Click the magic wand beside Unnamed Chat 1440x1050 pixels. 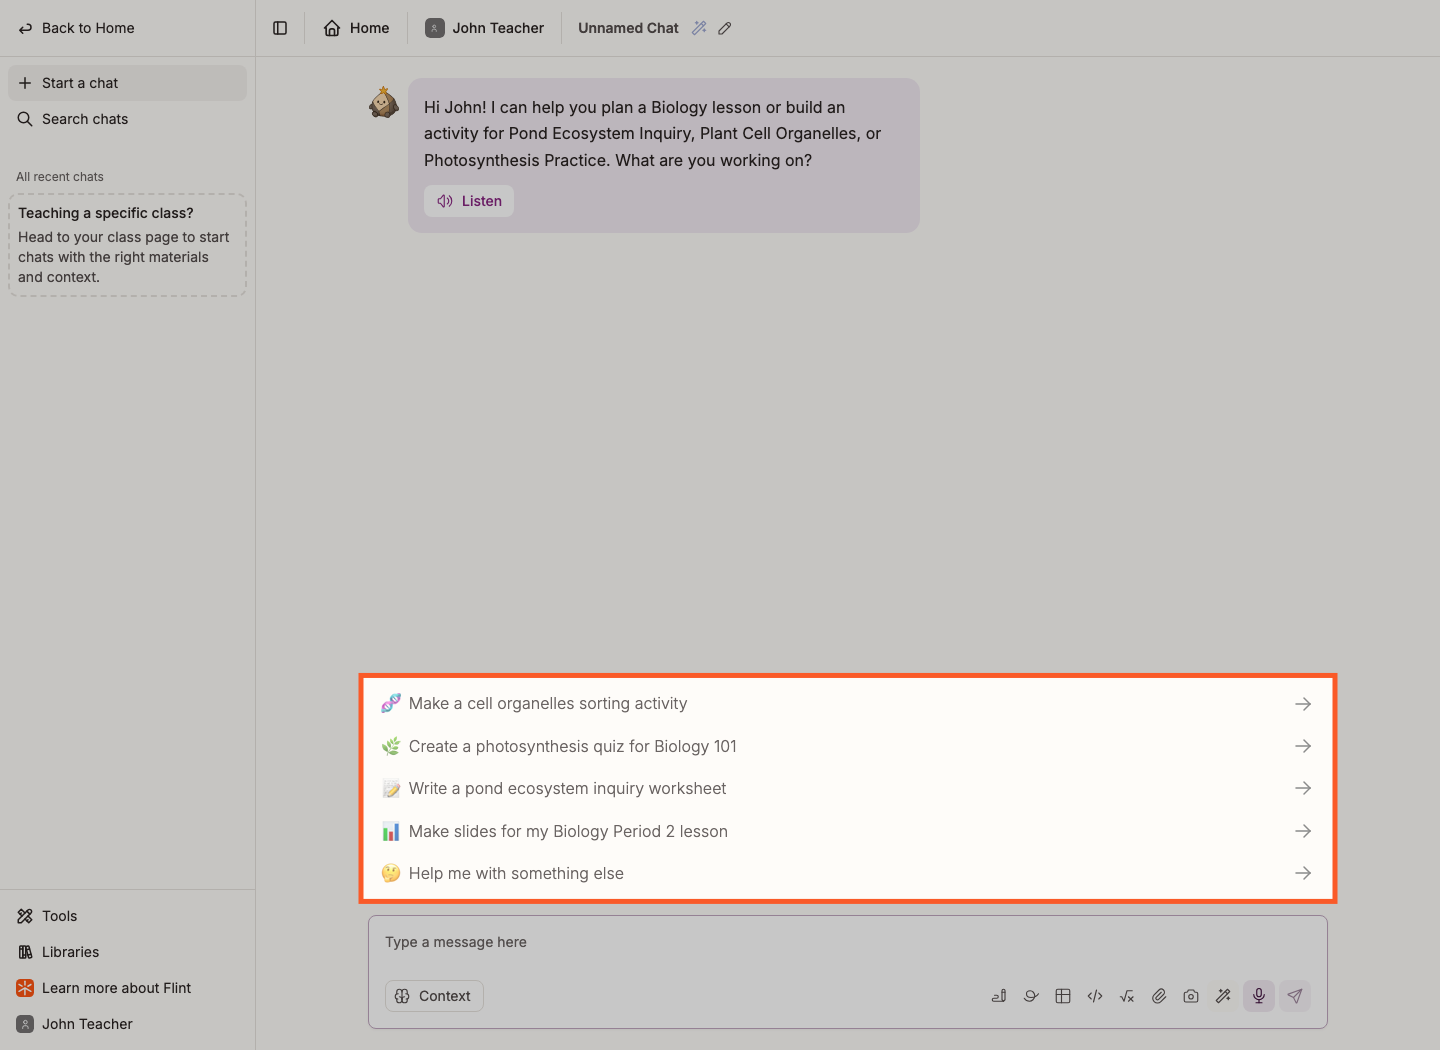(699, 28)
